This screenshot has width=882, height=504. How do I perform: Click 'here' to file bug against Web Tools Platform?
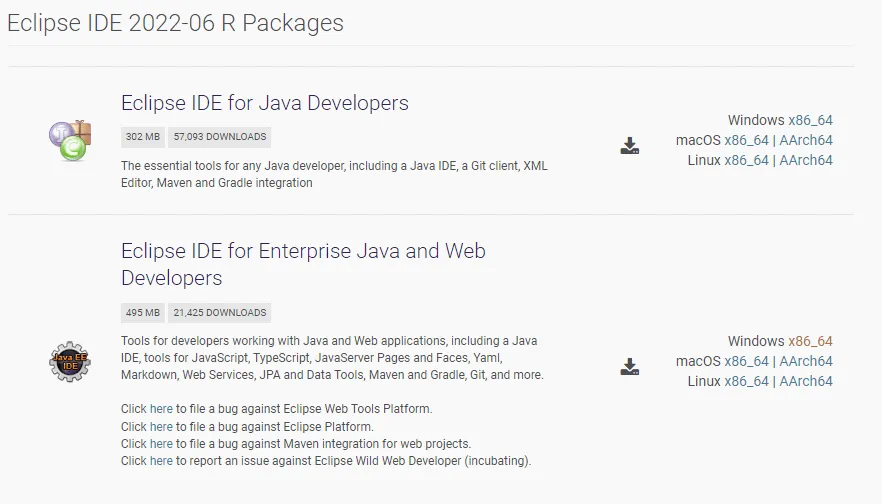tap(161, 409)
